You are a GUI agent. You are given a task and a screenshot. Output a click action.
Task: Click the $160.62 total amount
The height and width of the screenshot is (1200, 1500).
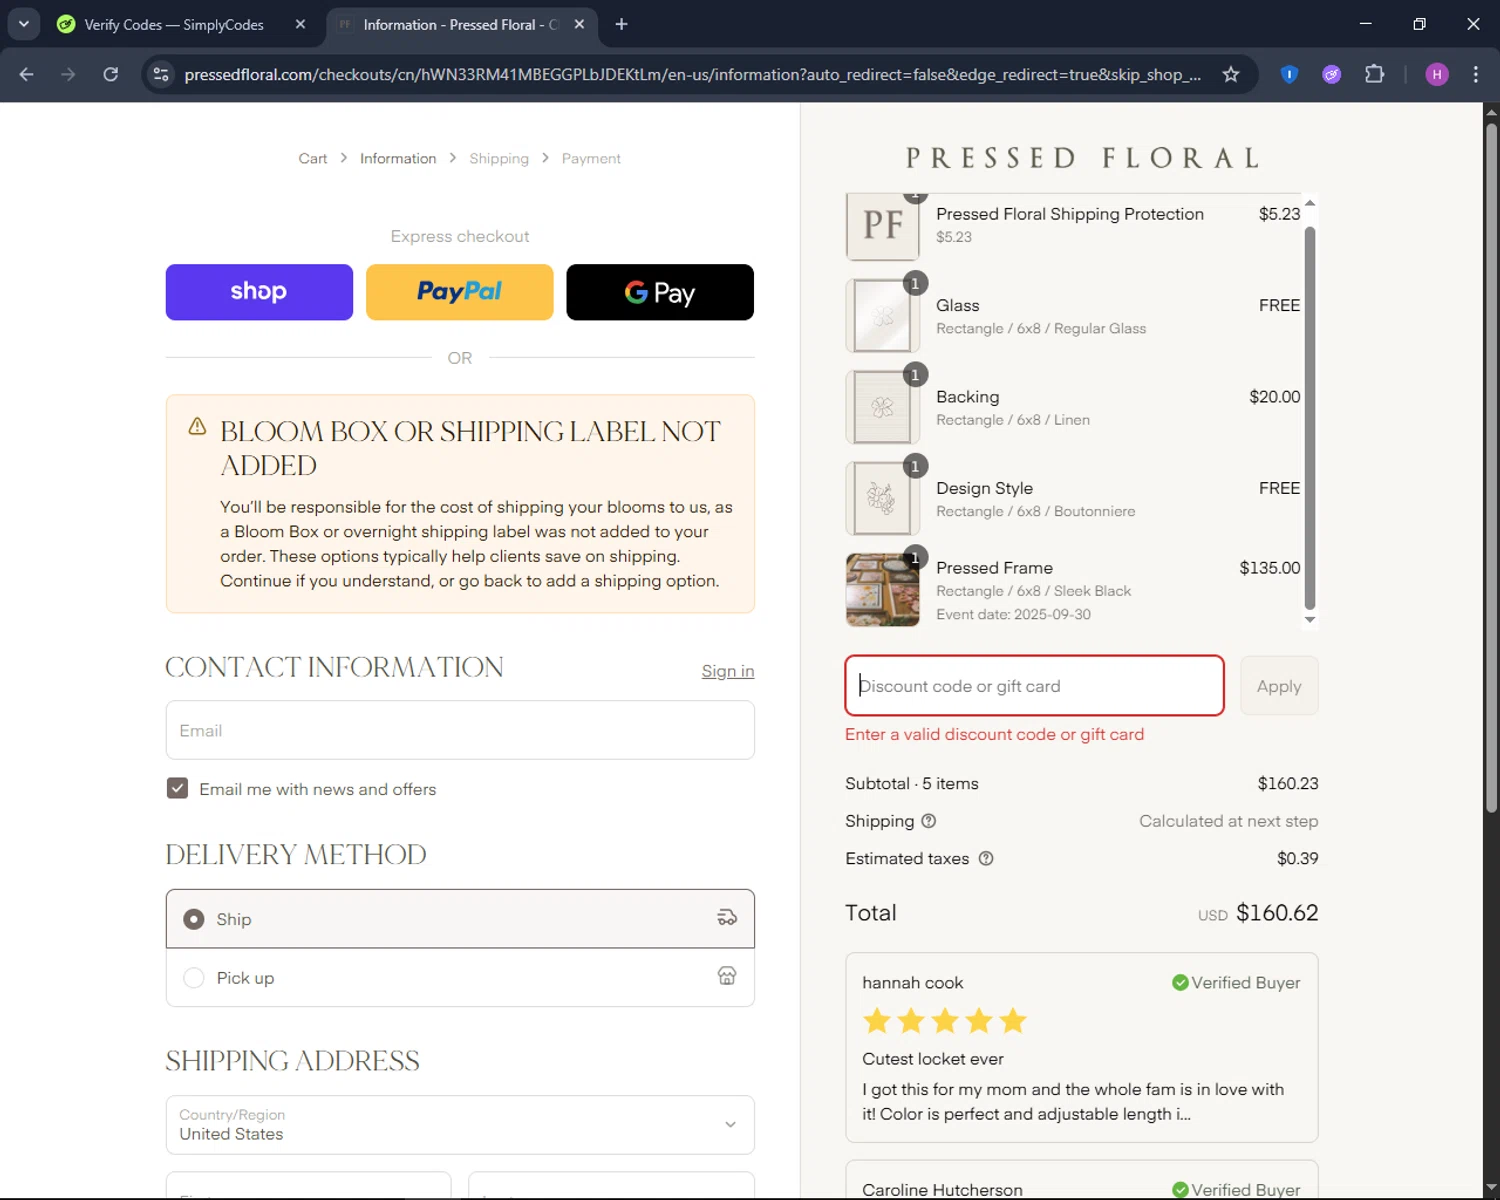coord(1277,913)
